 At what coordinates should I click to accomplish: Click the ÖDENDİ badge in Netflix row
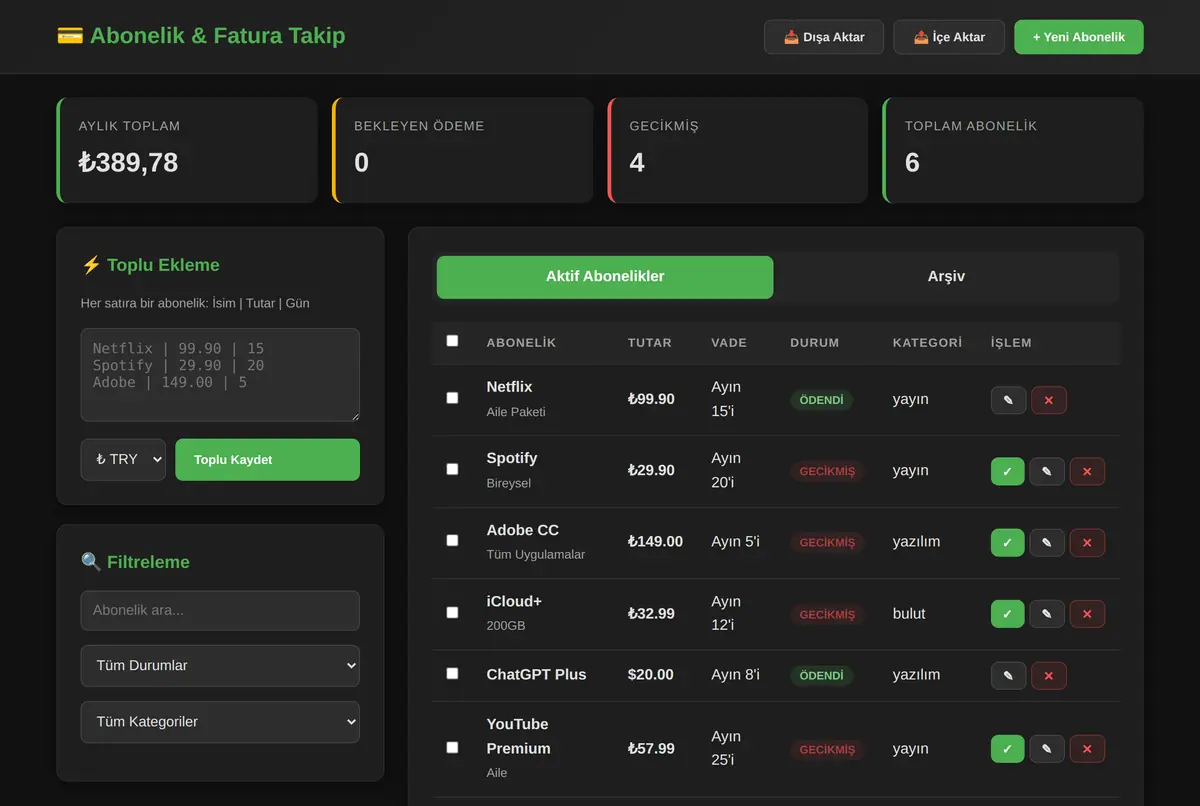821,400
